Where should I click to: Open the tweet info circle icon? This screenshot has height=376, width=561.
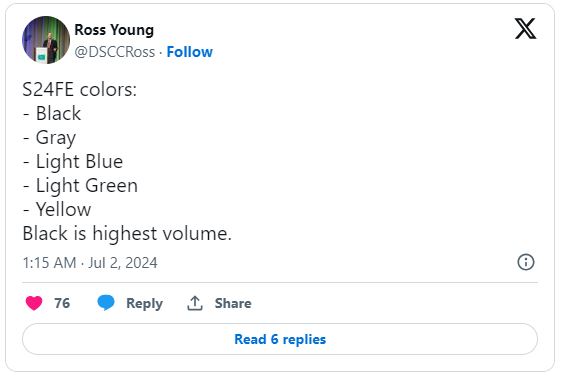526,262
